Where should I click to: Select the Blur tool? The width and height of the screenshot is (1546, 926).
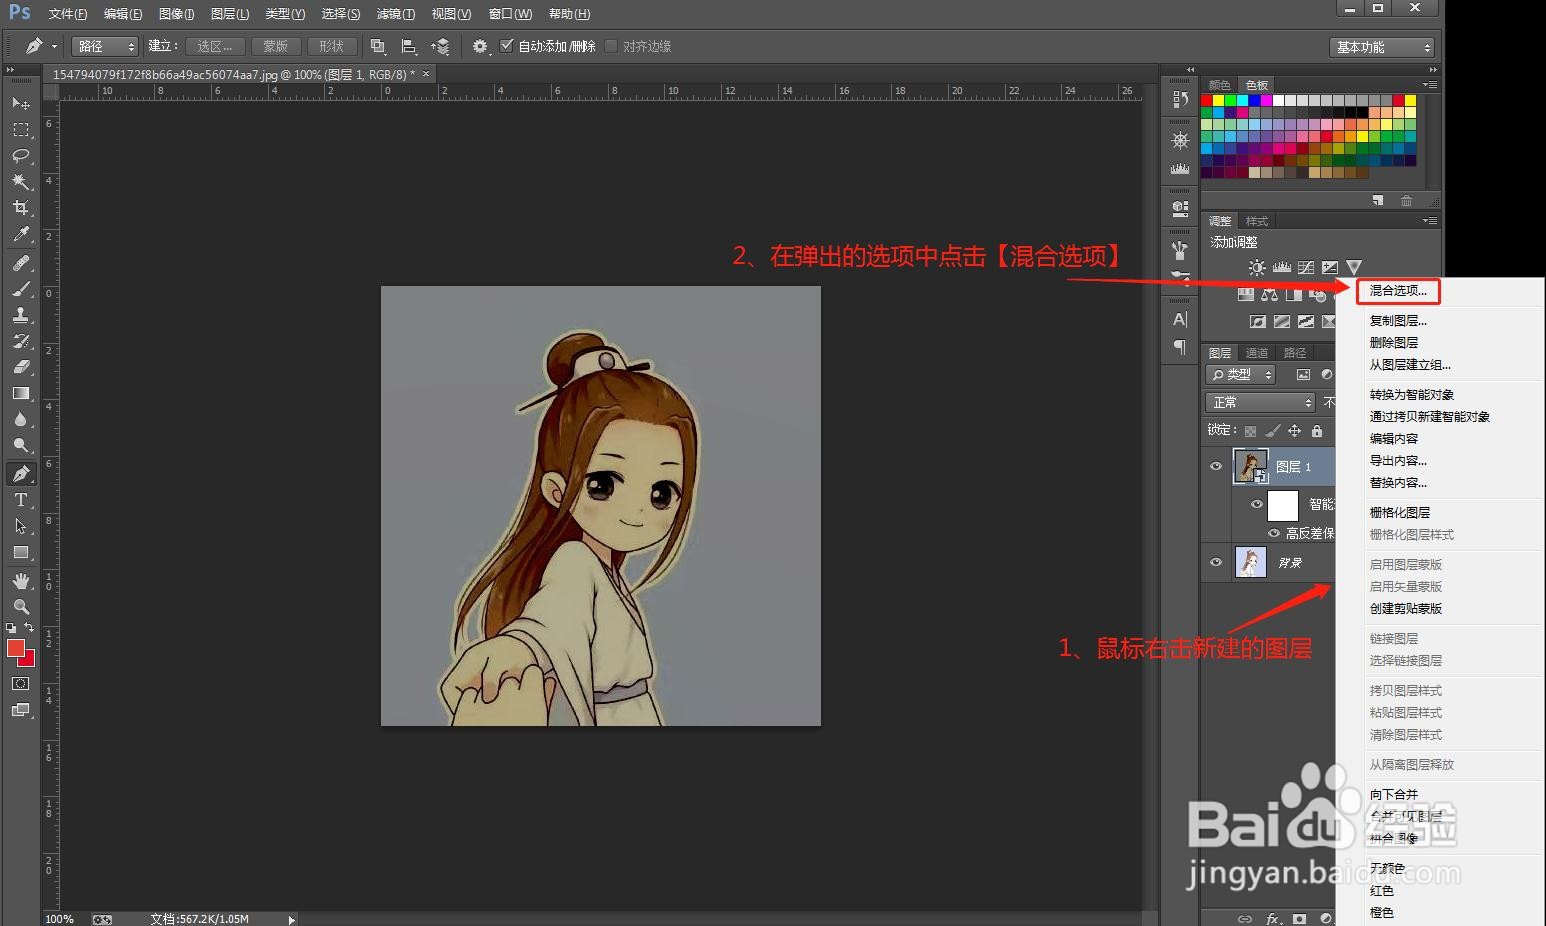coord(20,419)
